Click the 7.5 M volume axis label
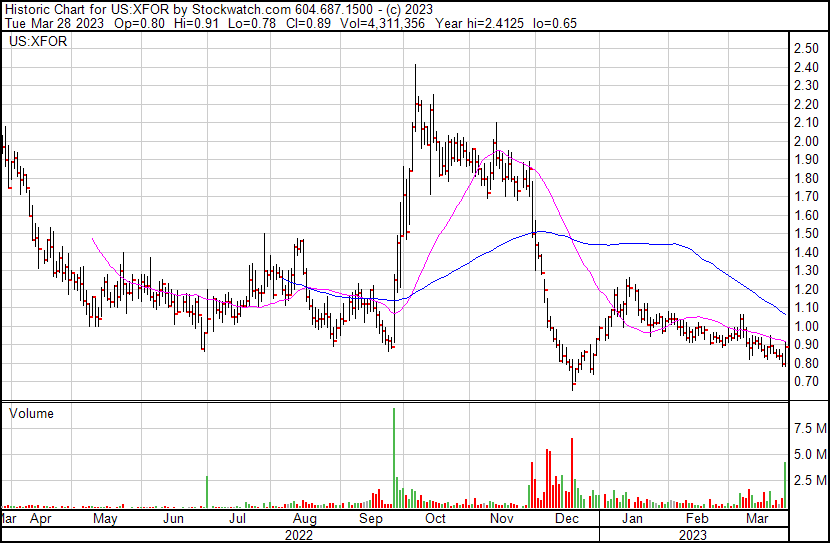The height and width of the screenshot is (543, 830). pos(810,428)
